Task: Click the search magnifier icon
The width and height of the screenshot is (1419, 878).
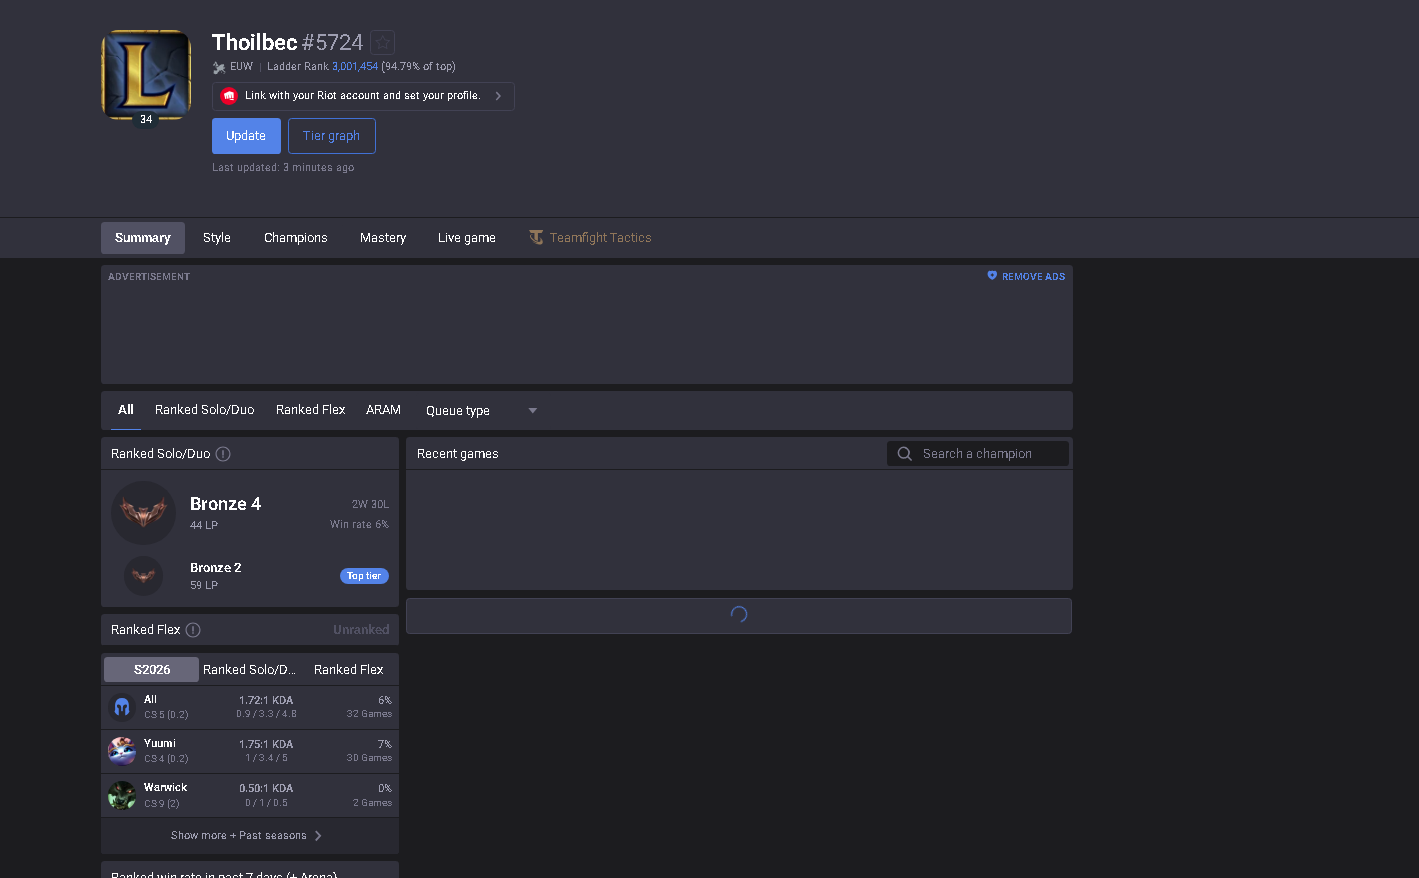Action: [905, 454]
